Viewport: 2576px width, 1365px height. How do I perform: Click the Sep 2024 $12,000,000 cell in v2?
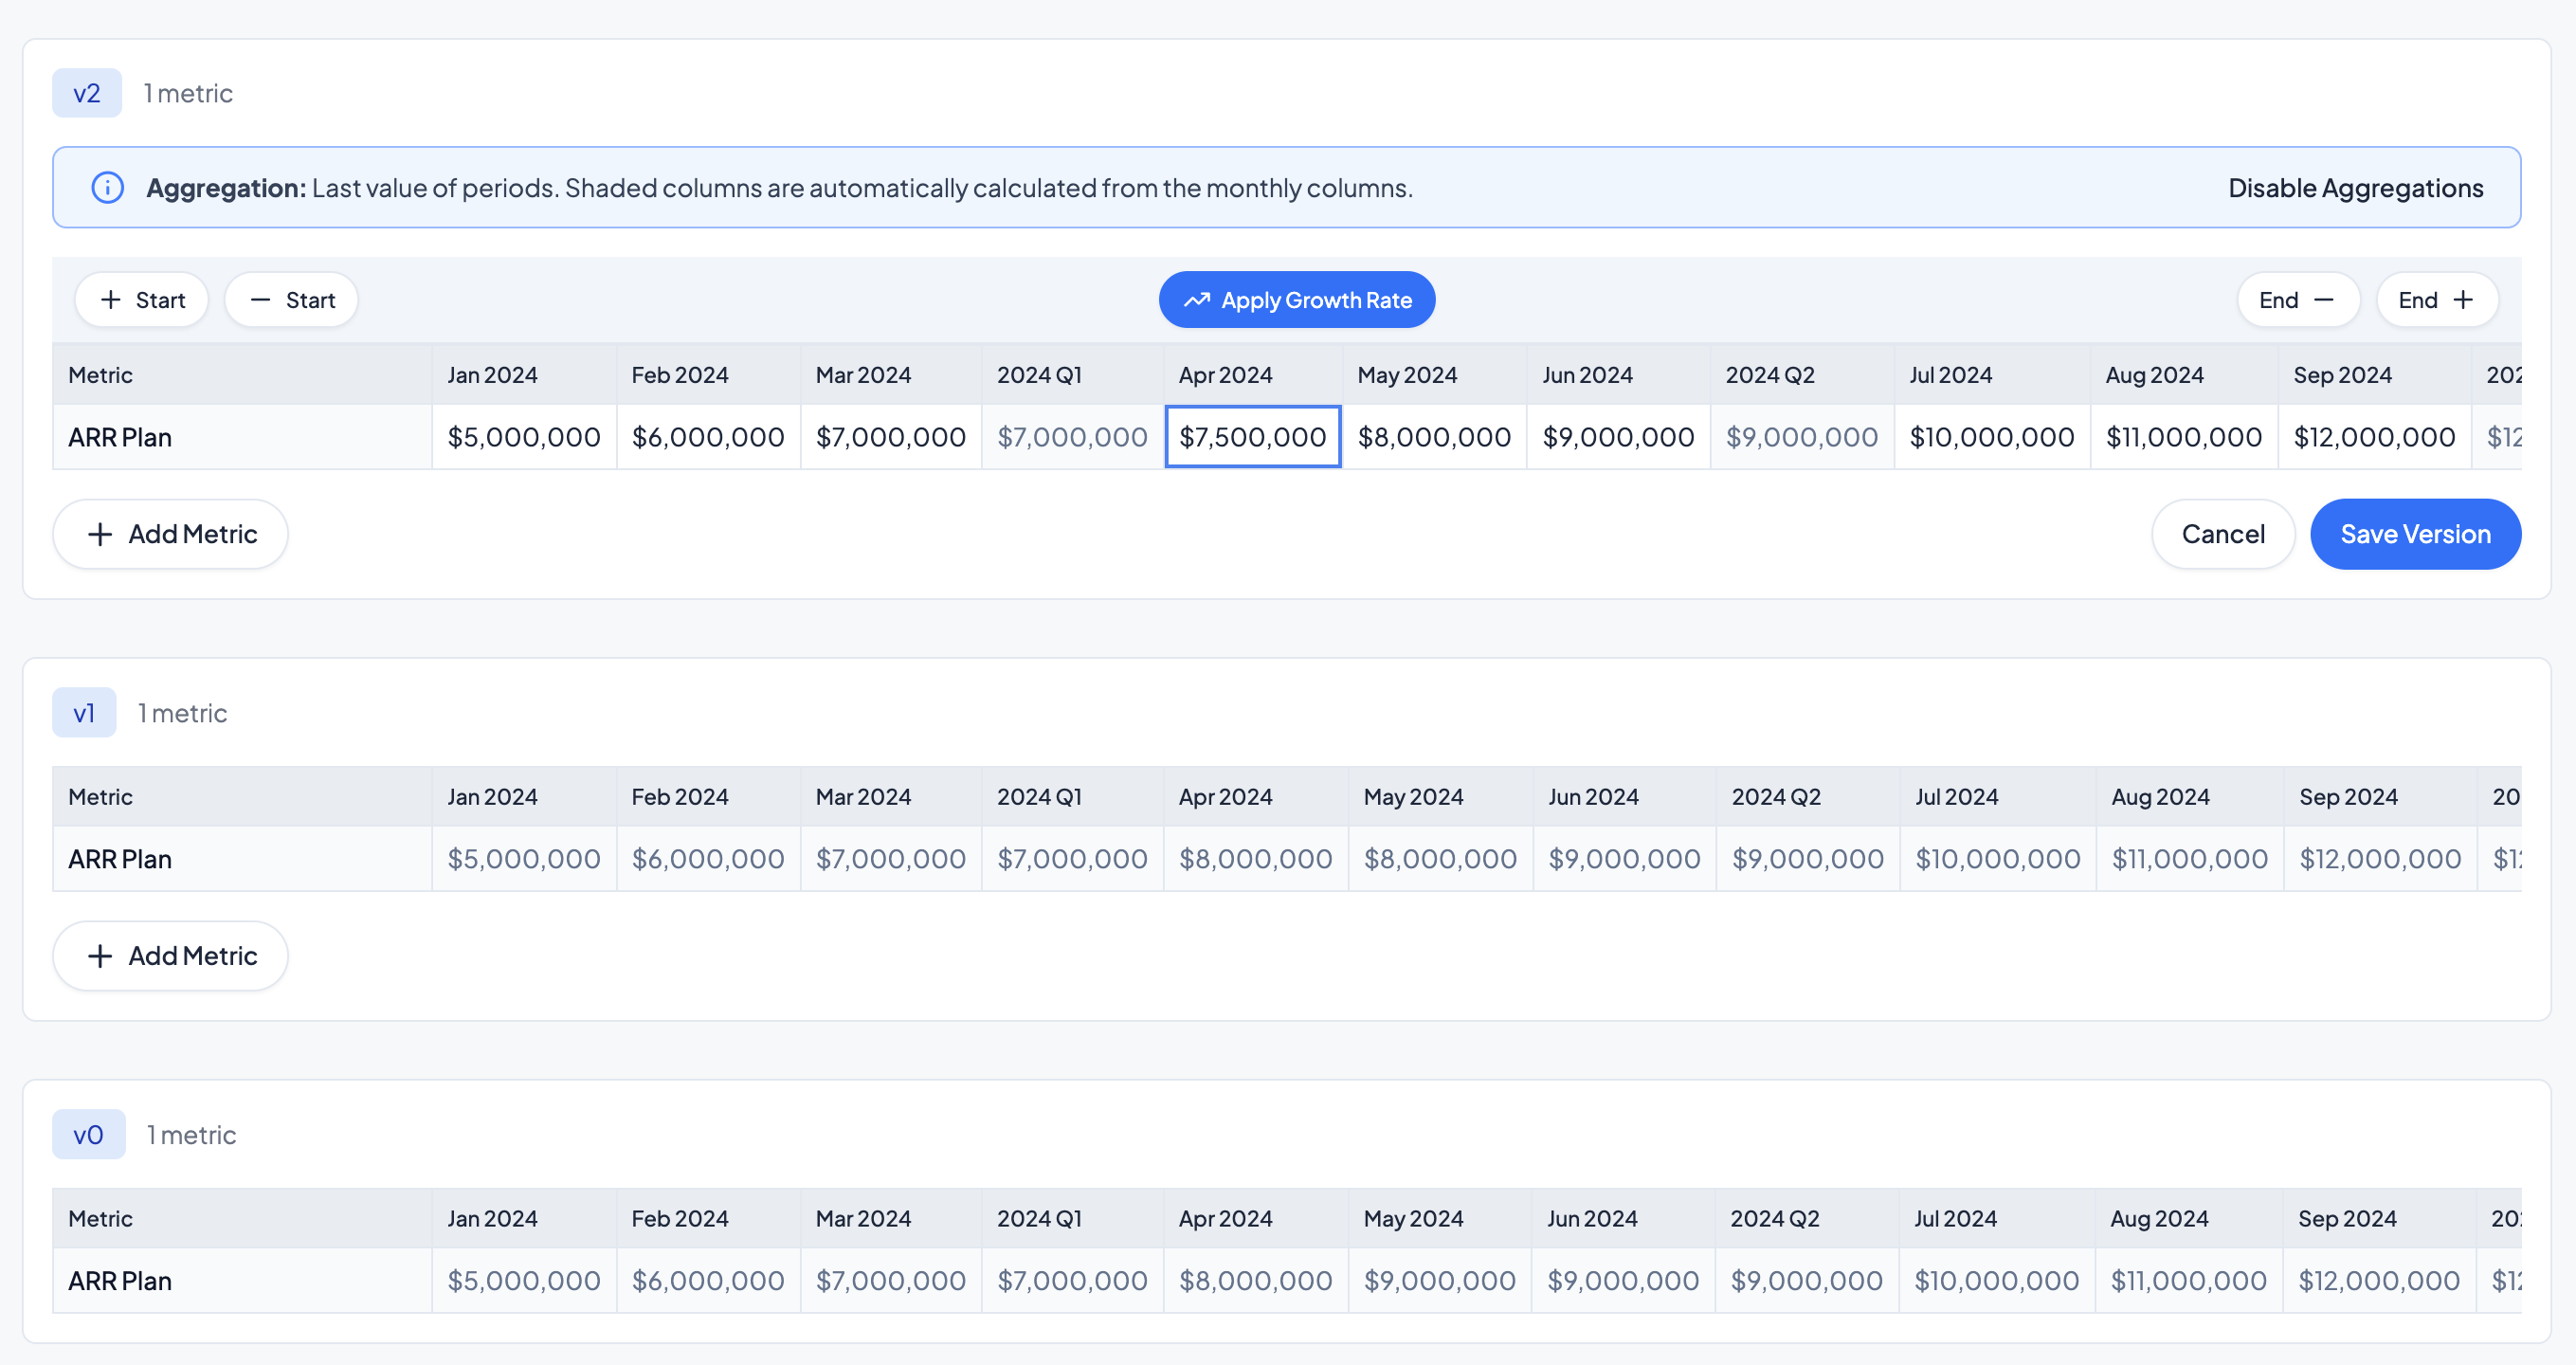(x=2374, y=437)
